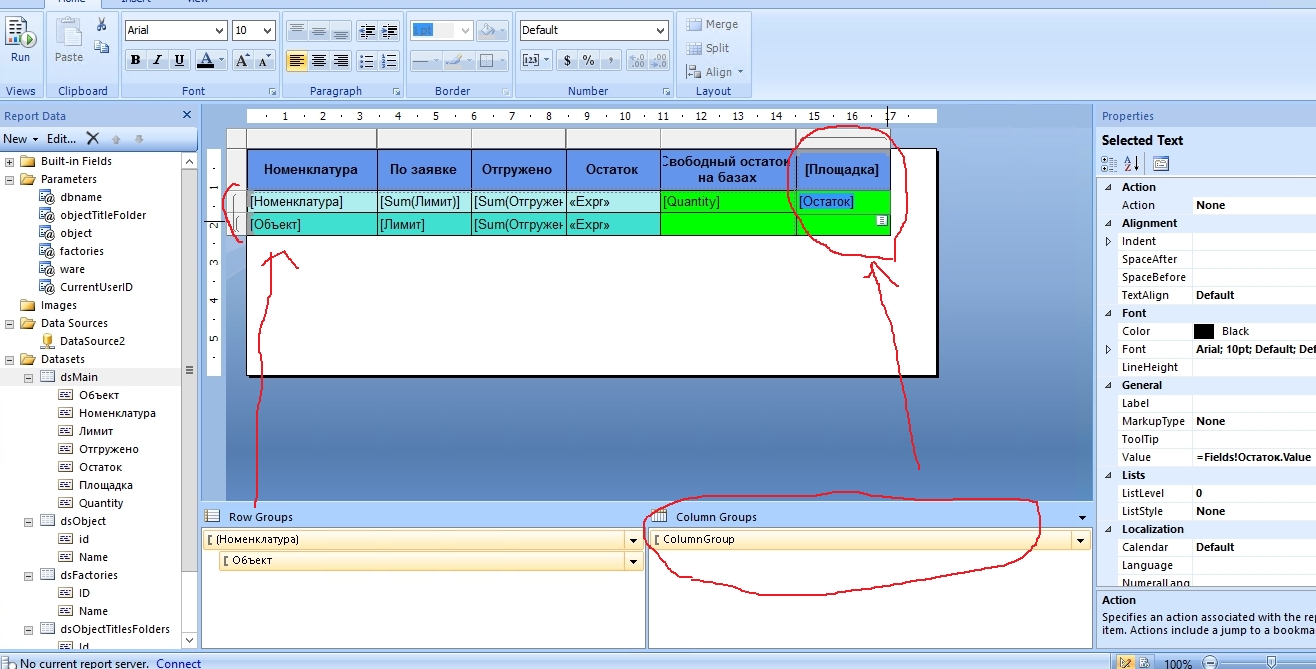Open the fill color bucket picker
1316x669 pixels.
491,31
